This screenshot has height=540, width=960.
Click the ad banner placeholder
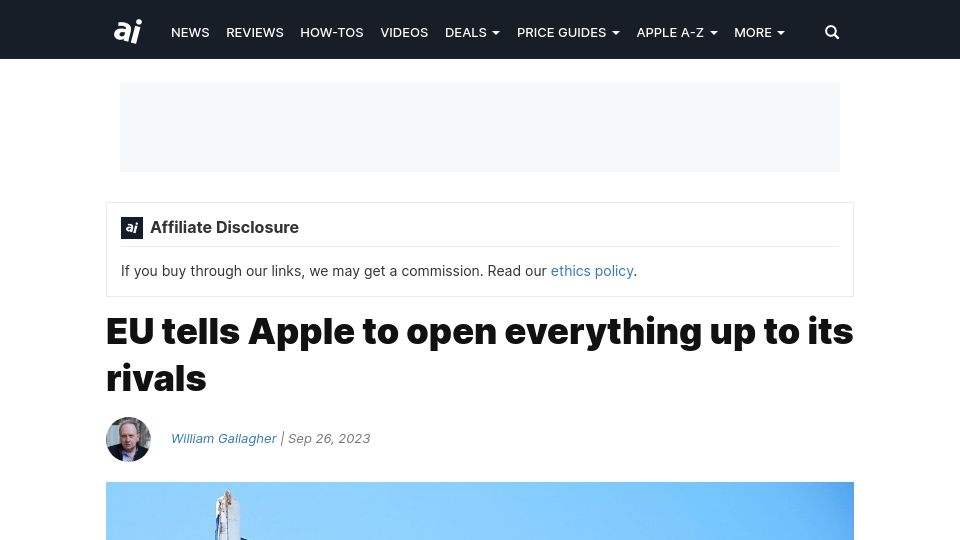[x=480, y=127]
